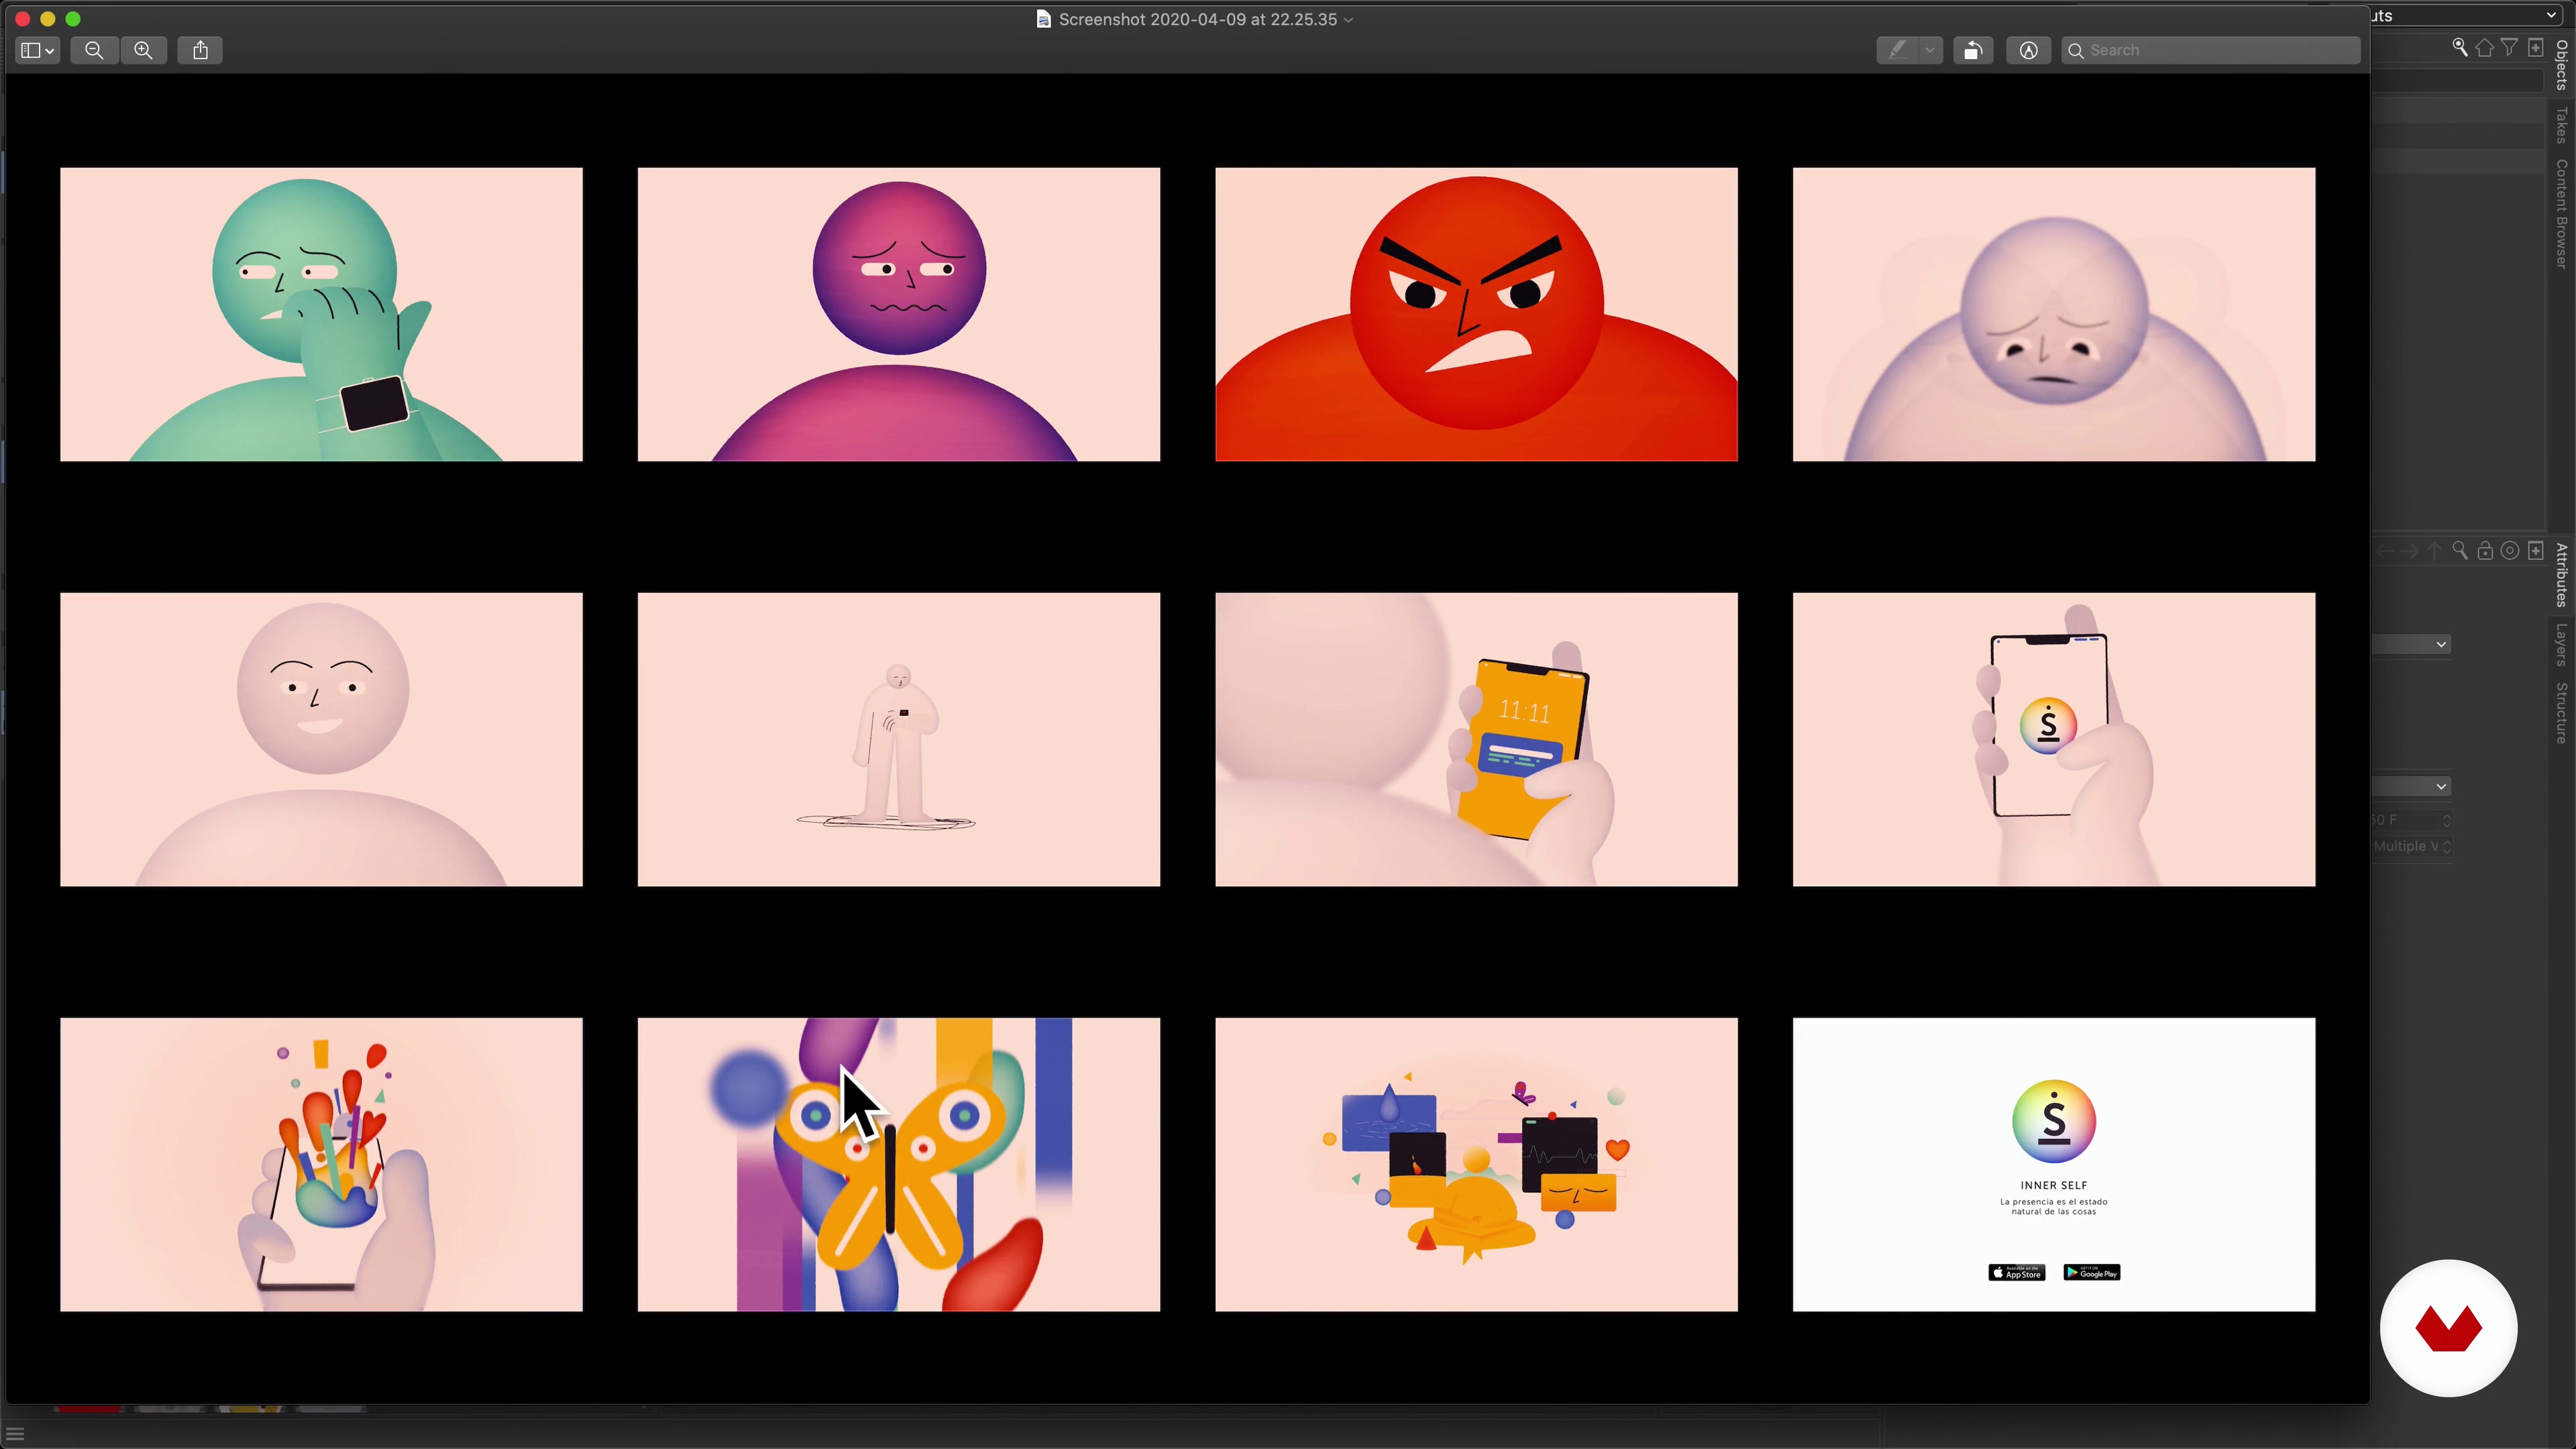The height and width of the screenshot is (1449, 2576).
Task: Open the Preview sidebar view menu
Action: coord(38,50)
